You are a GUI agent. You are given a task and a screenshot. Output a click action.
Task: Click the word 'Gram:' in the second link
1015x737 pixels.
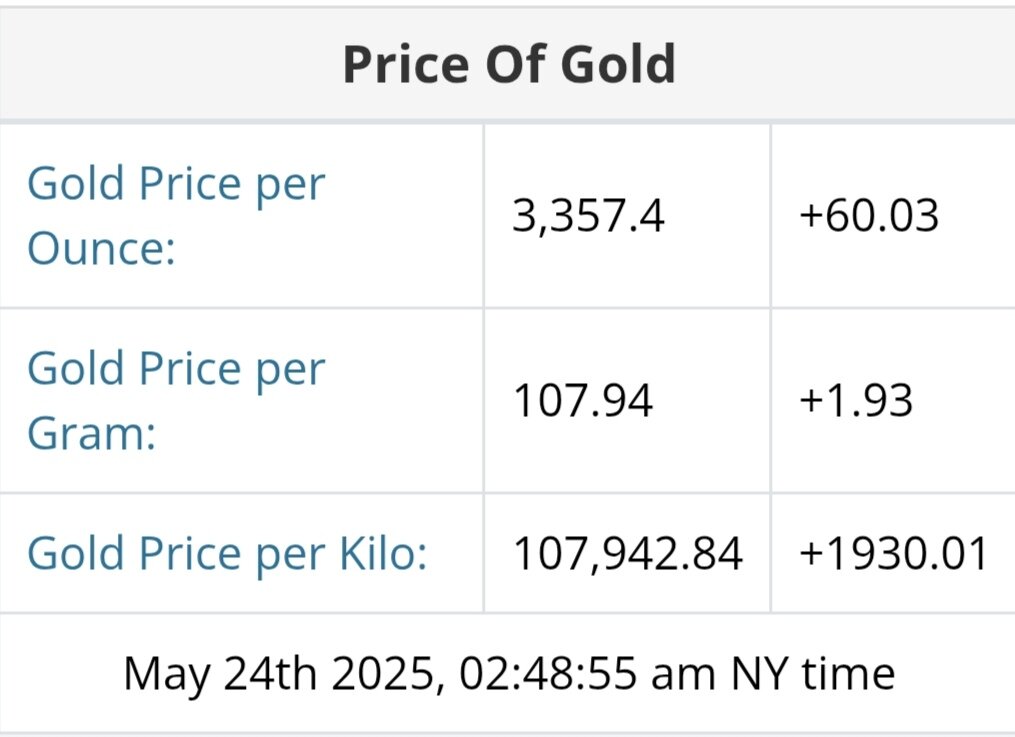click(91, 433)
